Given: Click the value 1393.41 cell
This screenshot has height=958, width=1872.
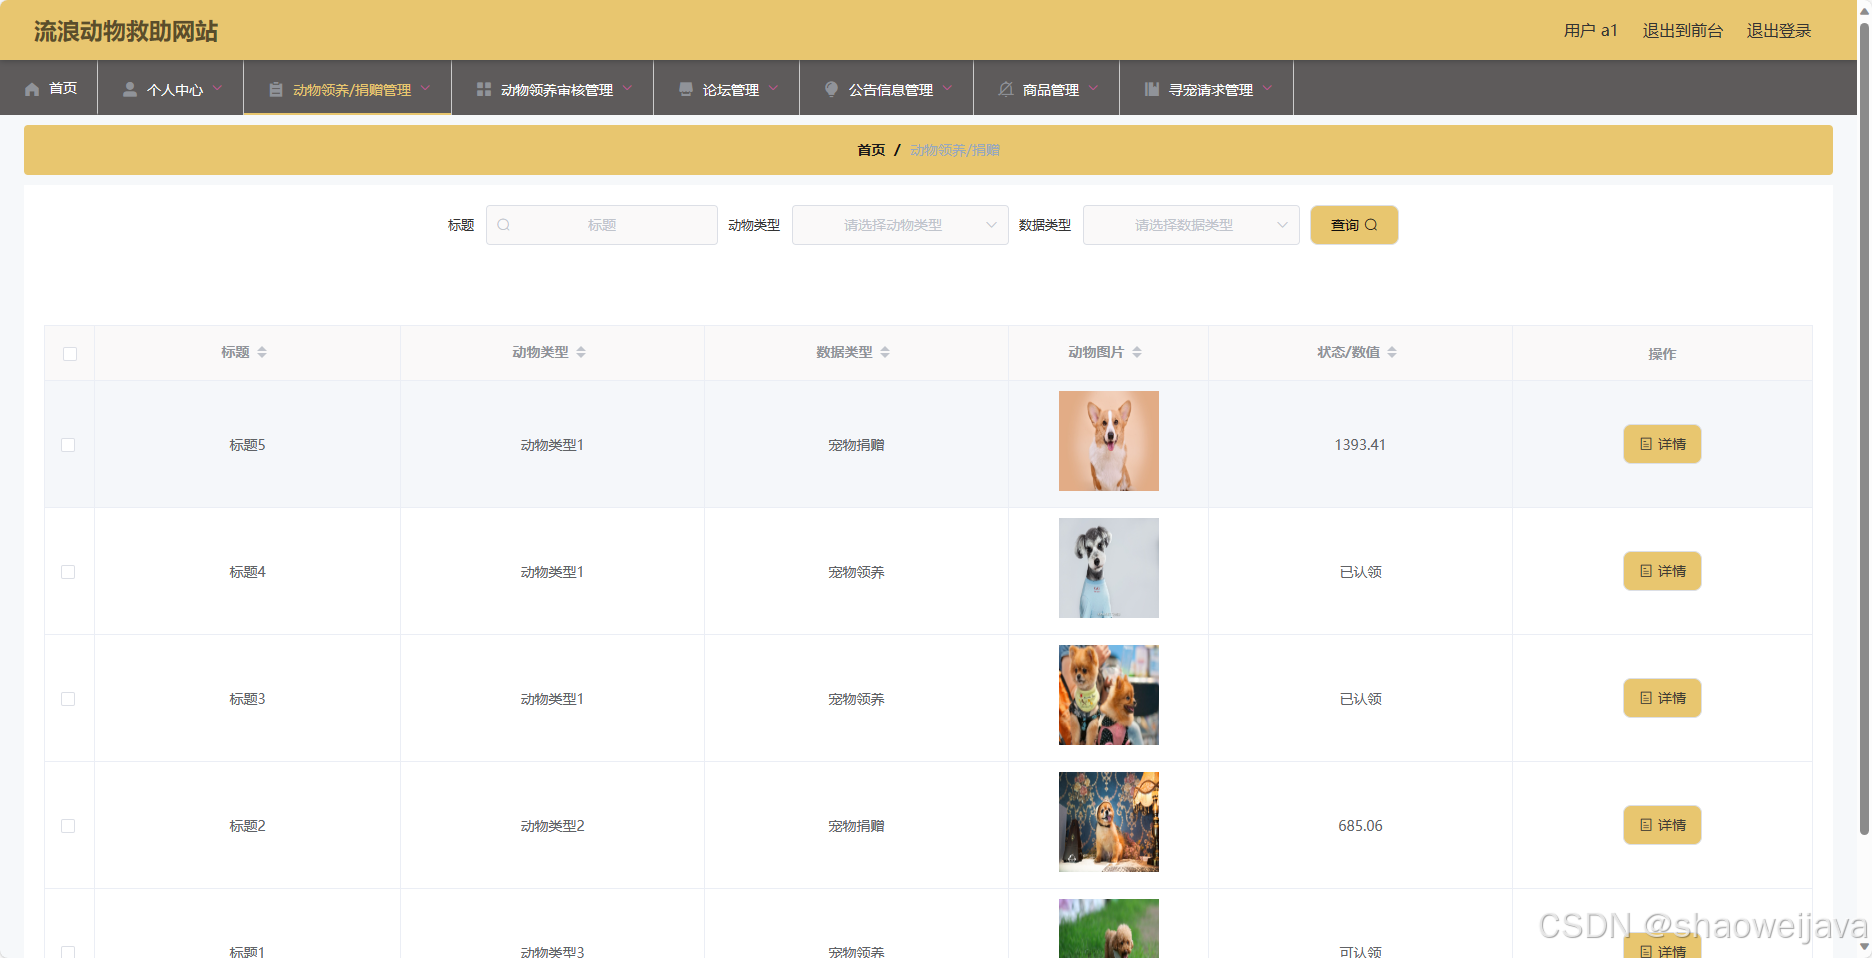Looking at the screenshot, I should tap(1360, 445).
